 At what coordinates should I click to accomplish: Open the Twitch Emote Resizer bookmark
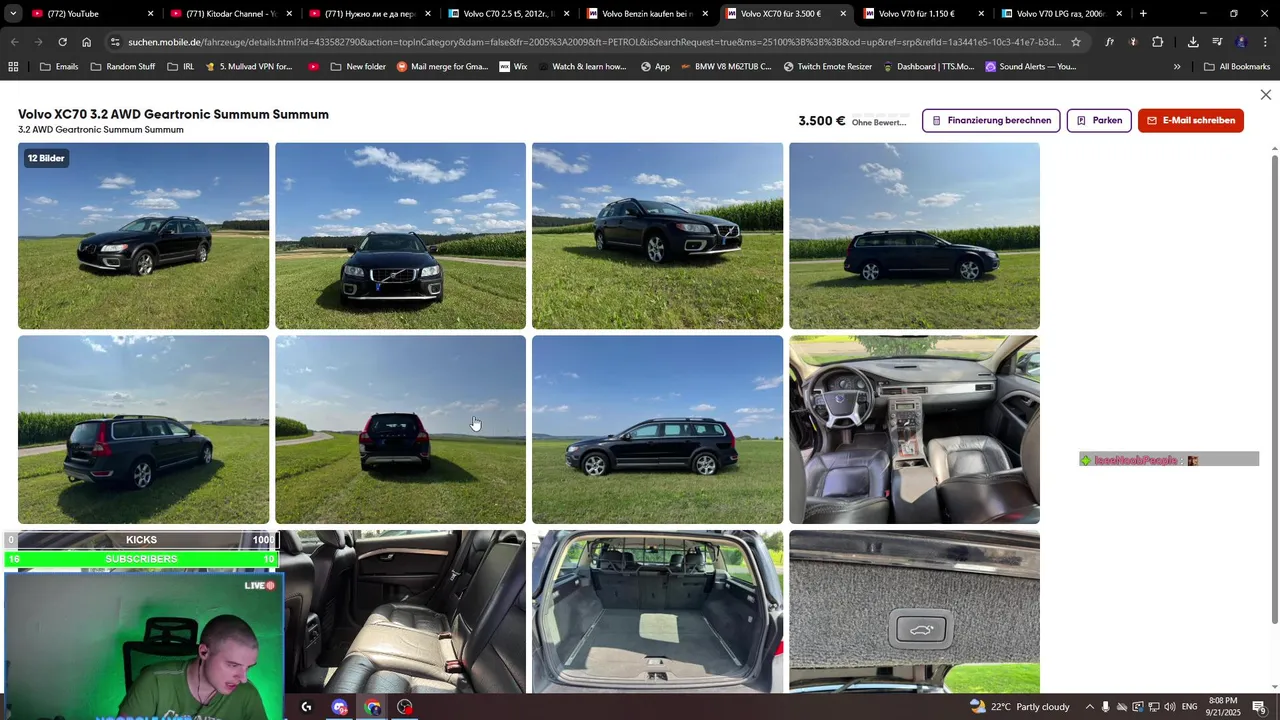point(827,66)
